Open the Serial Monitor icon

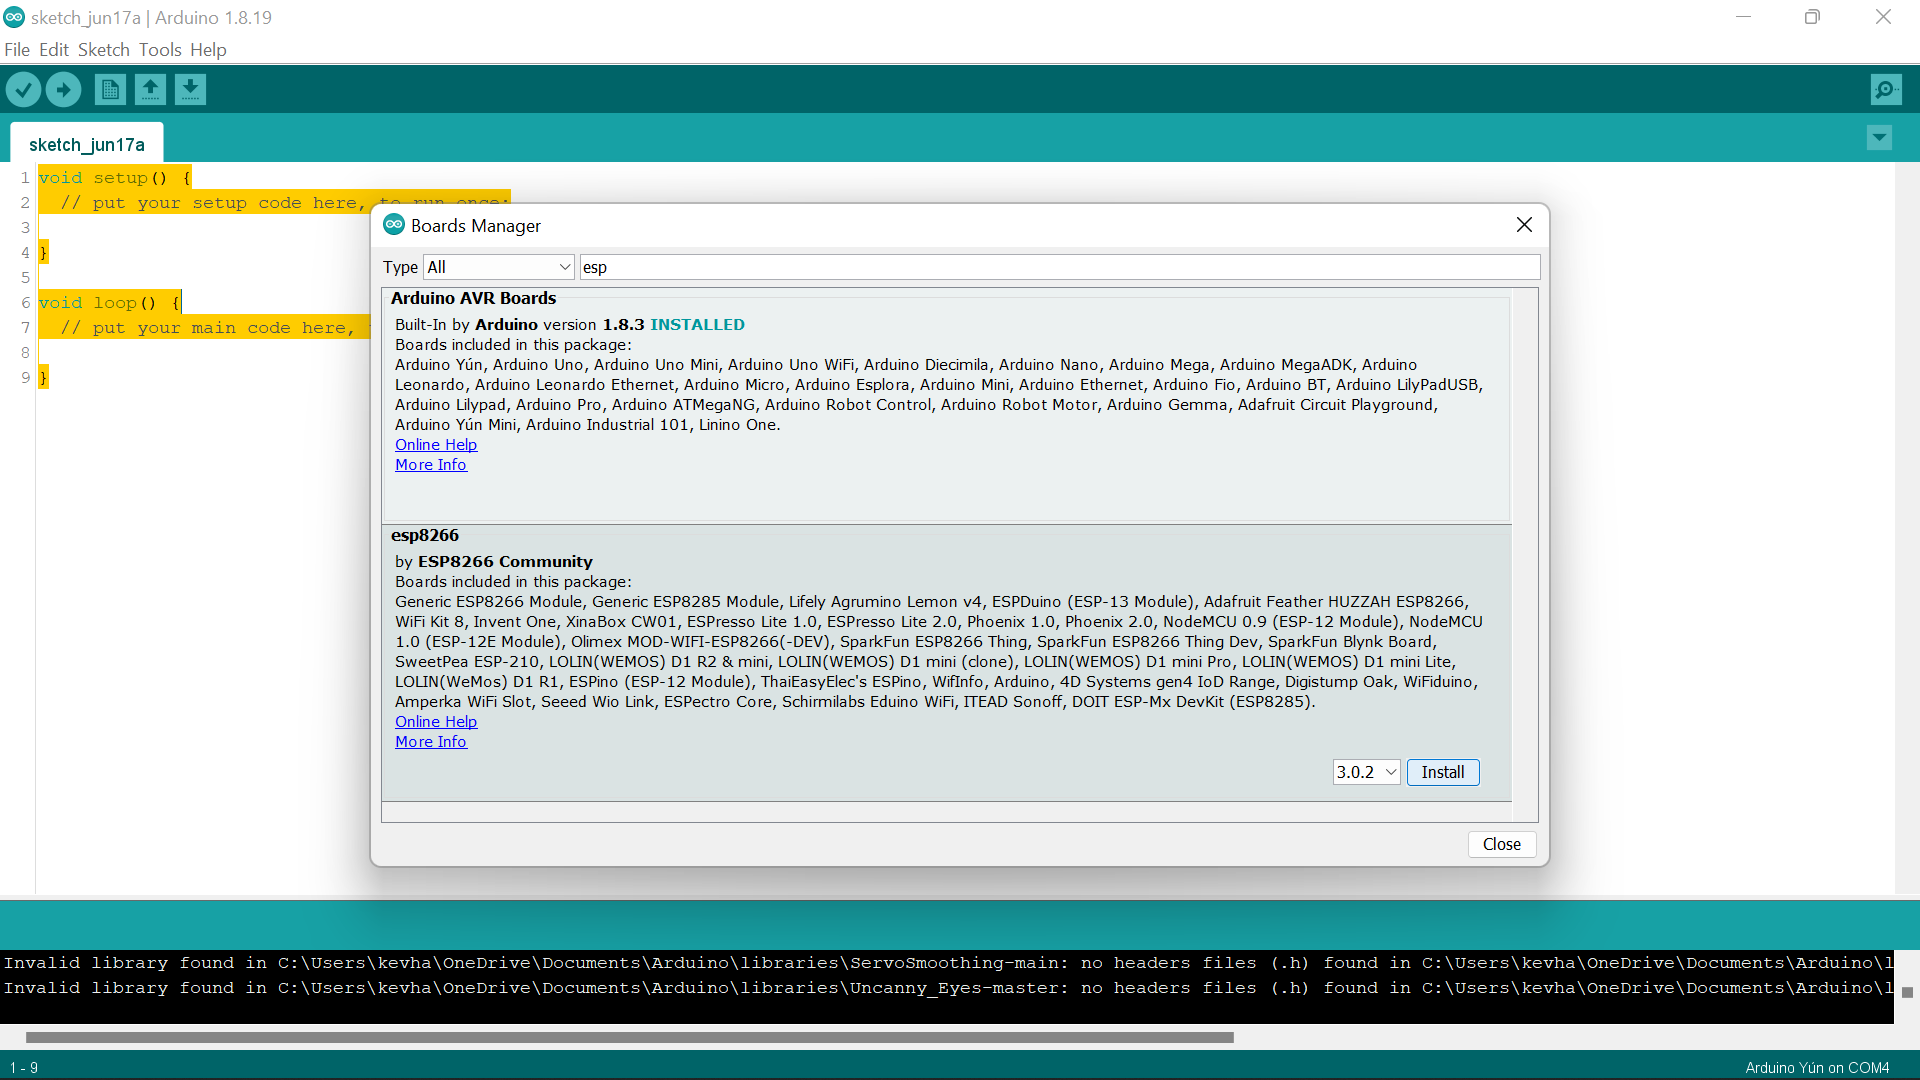pos(1885,90)
